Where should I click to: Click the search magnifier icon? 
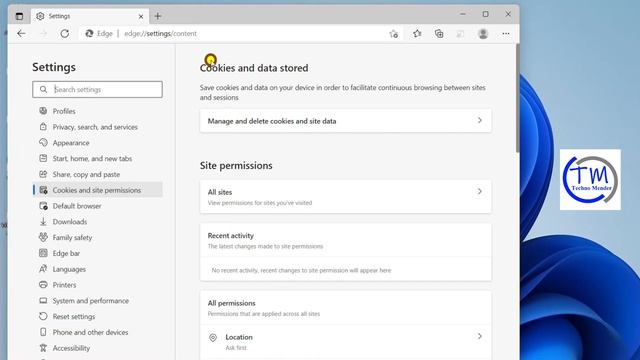point(43,89)
